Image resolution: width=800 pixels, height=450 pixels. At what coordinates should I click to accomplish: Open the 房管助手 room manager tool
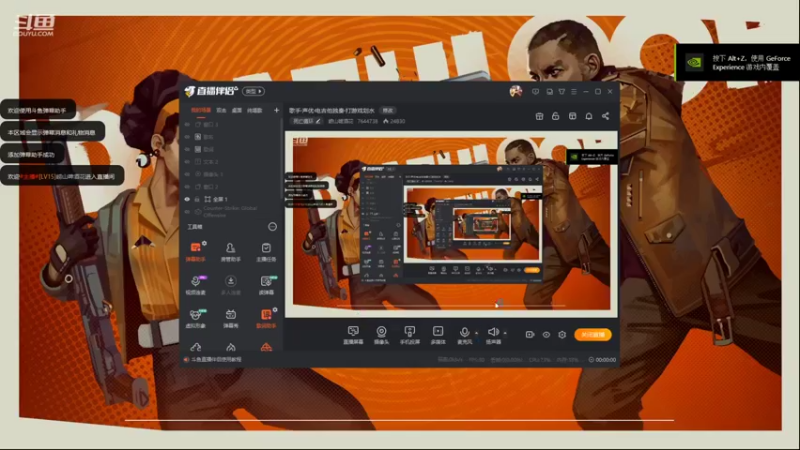click(231, 252)
